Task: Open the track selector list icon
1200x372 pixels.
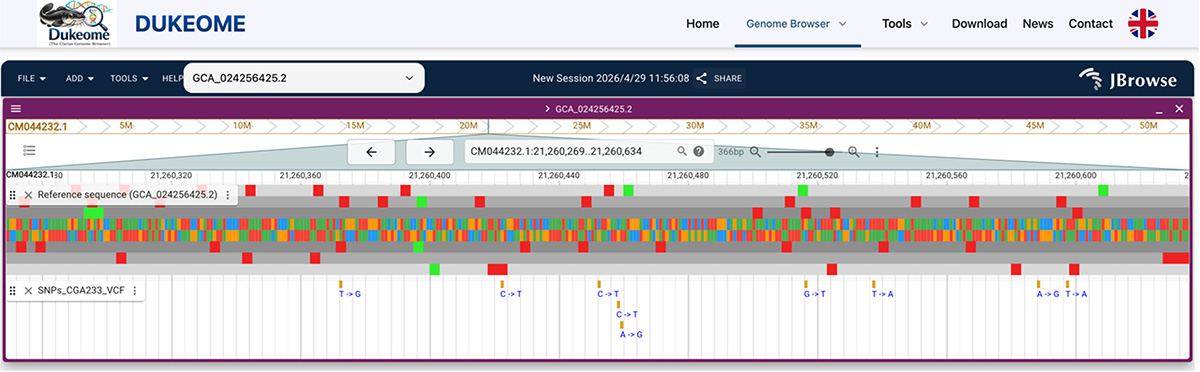Action: click(30, 151)
